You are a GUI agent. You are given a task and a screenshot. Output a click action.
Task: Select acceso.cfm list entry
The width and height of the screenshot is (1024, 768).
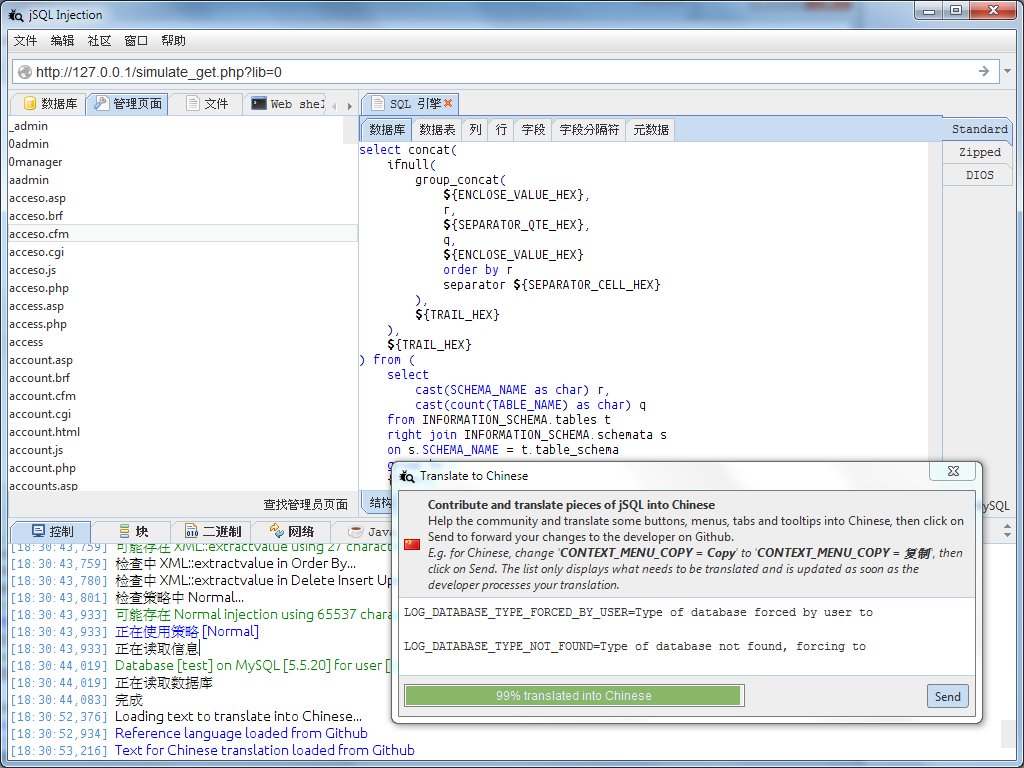[183, 234]
